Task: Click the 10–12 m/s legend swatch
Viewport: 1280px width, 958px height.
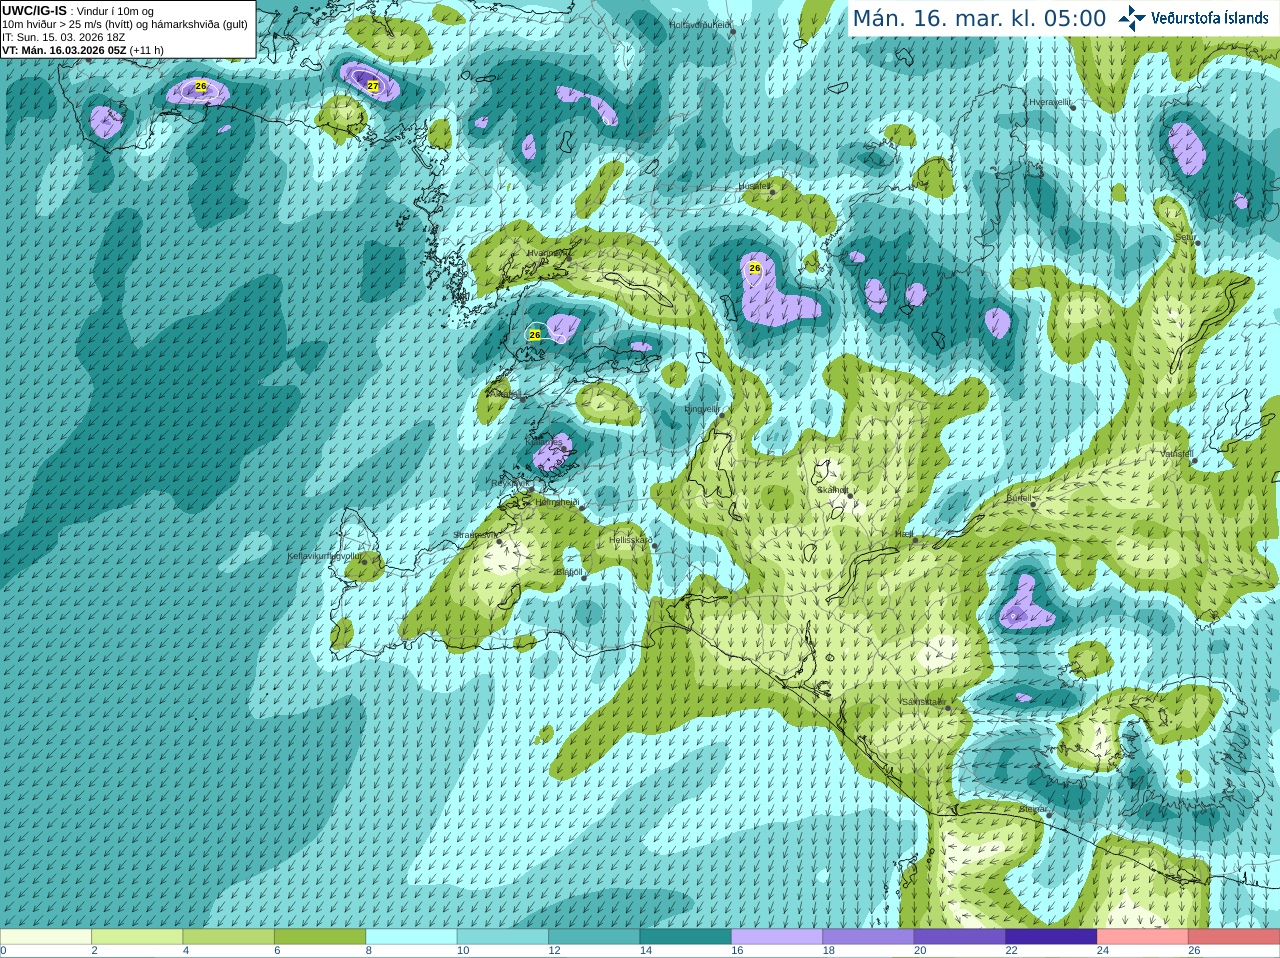Action: [503, 937]
